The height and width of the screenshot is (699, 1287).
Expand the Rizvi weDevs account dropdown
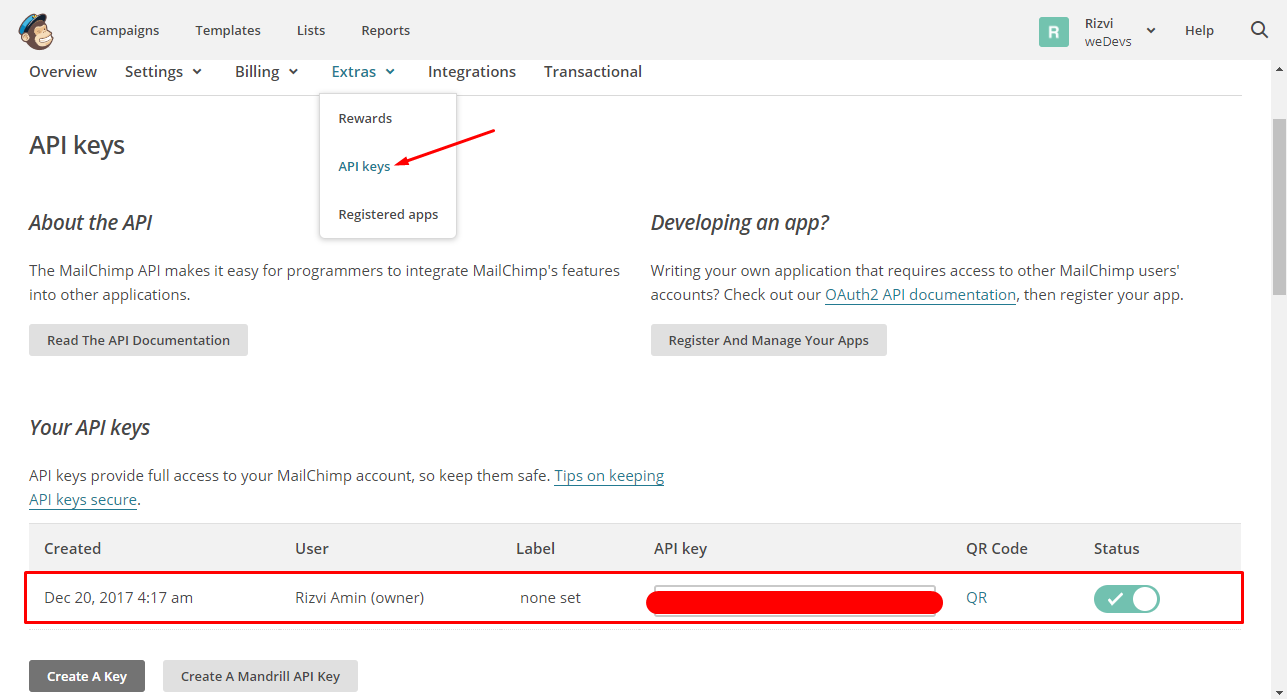pyautogui.click(x=1121, y=31)
